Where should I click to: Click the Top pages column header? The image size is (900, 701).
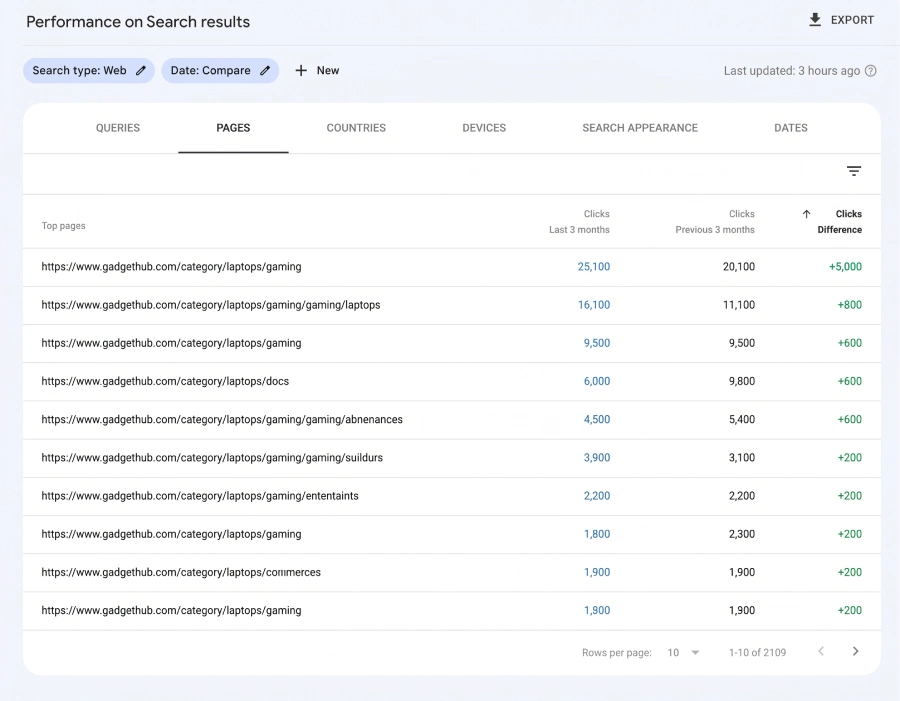[63, 226]
